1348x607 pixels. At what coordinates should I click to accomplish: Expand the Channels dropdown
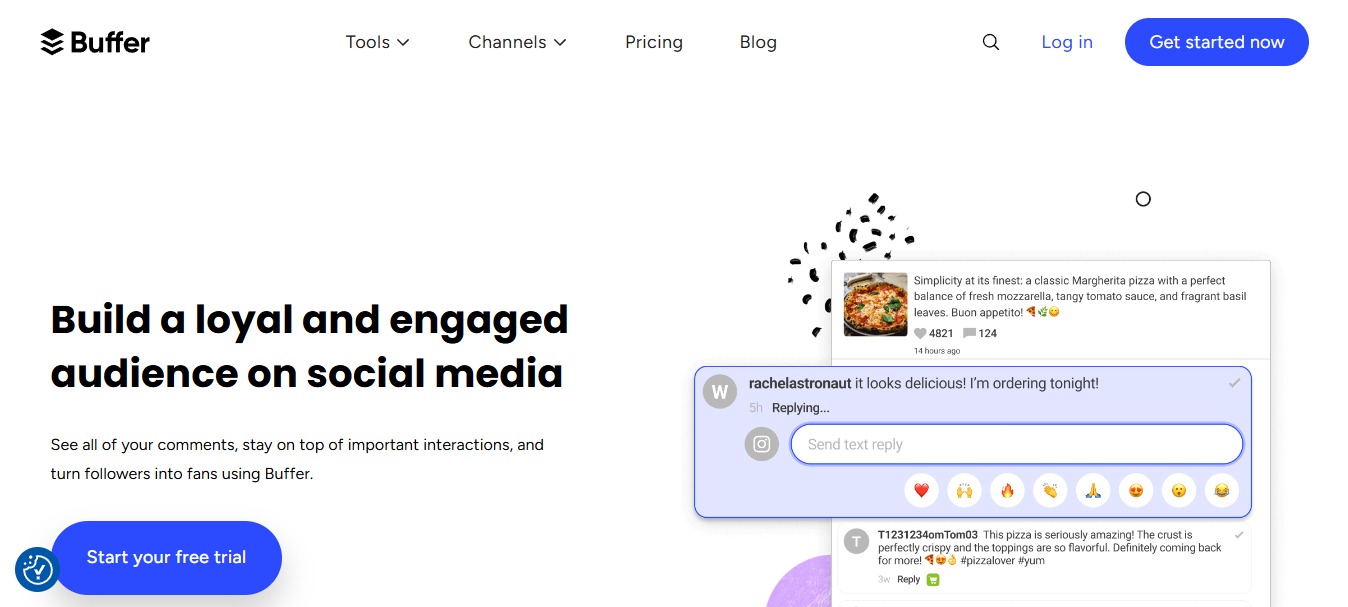coord(517,42)
